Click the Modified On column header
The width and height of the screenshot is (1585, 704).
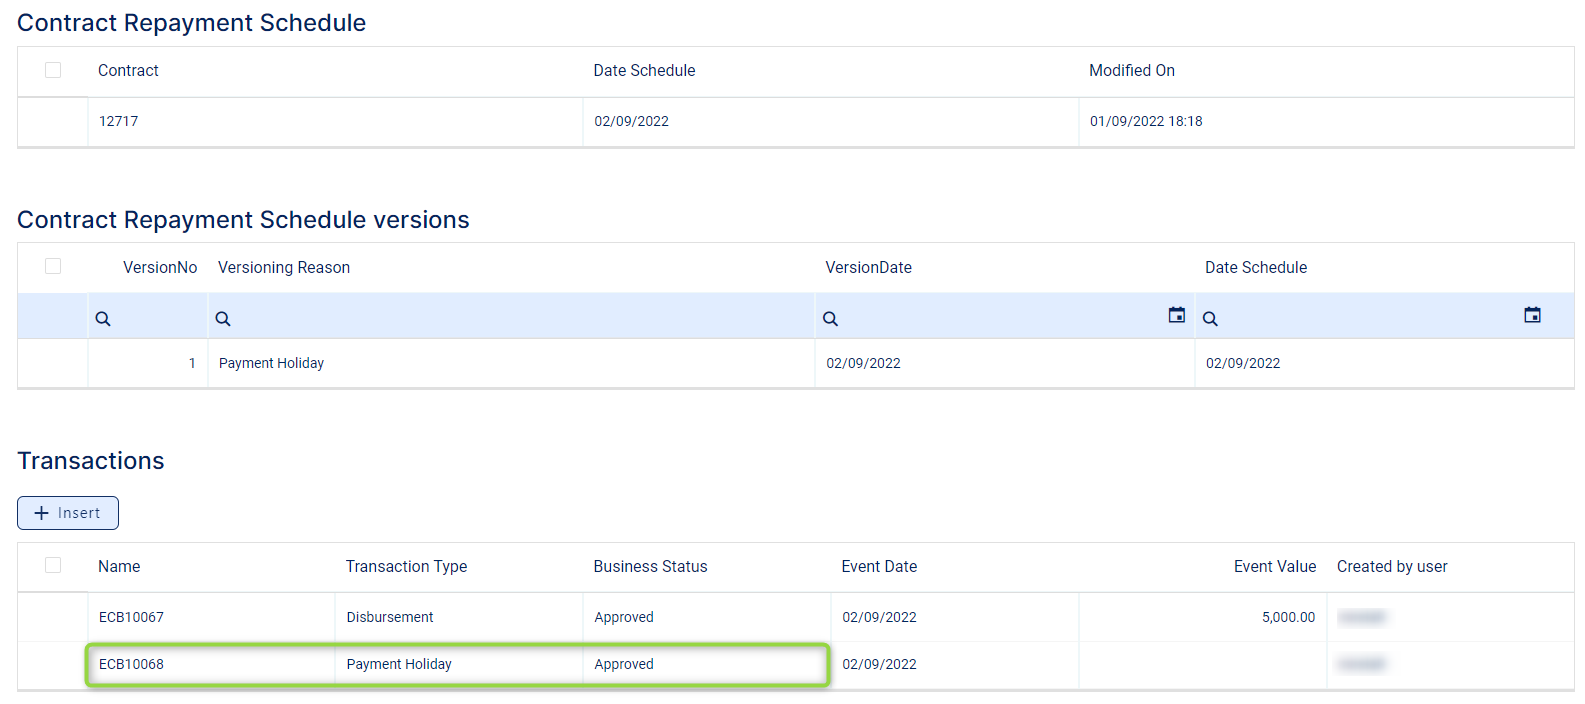[1131, 70]
